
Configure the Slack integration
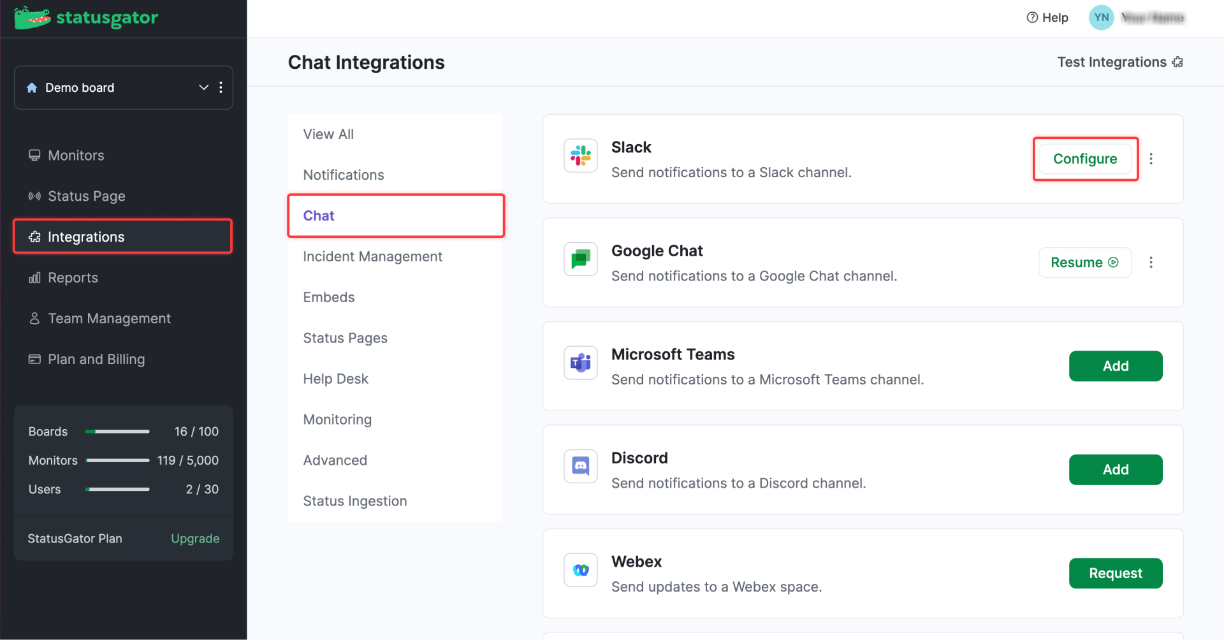click(1085, 159)
